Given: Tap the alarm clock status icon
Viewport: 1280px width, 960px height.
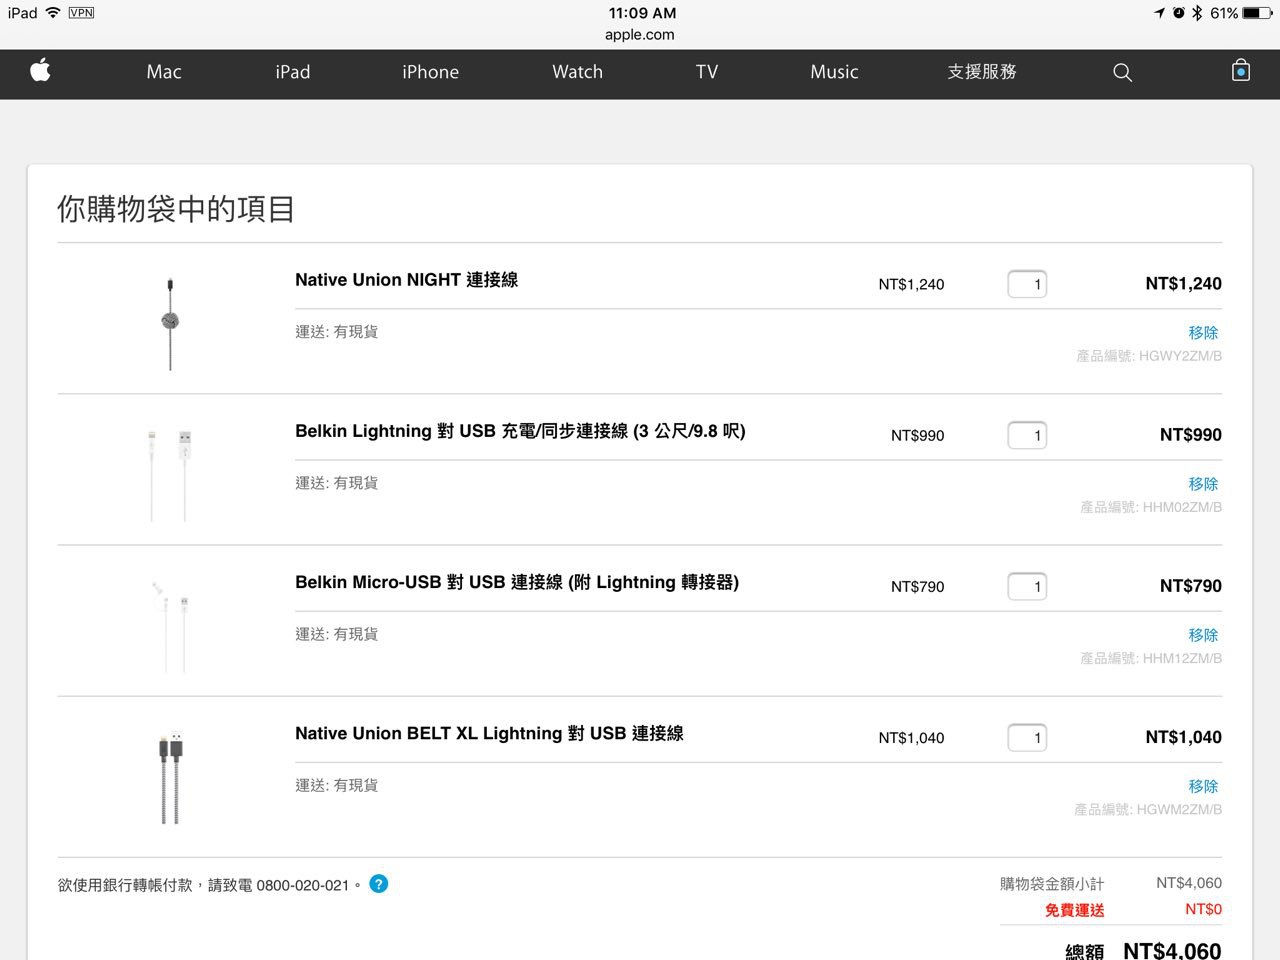Looking at the screenshot, I should (x=1179, y=13).
